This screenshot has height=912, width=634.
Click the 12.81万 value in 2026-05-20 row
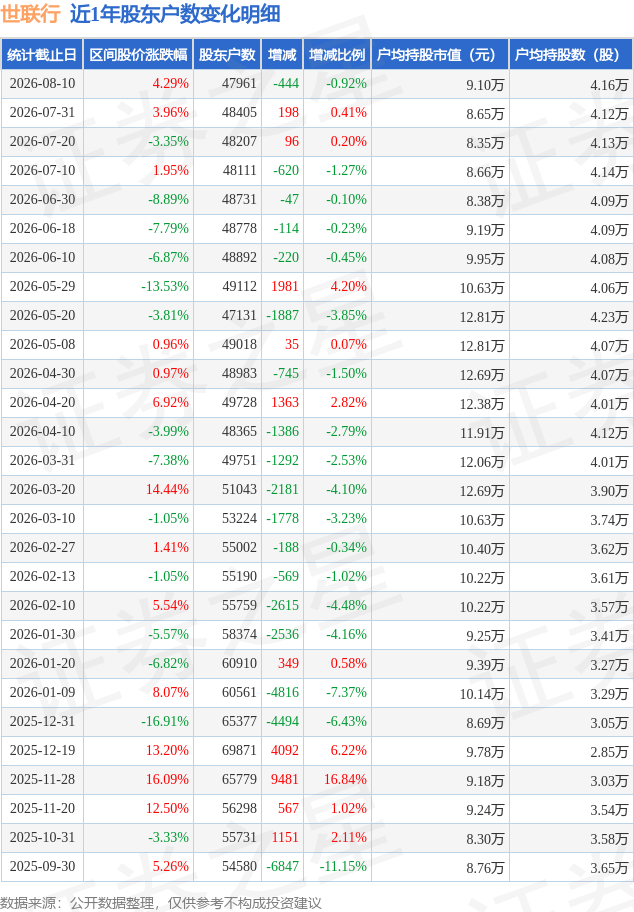(x=482, y=316)
